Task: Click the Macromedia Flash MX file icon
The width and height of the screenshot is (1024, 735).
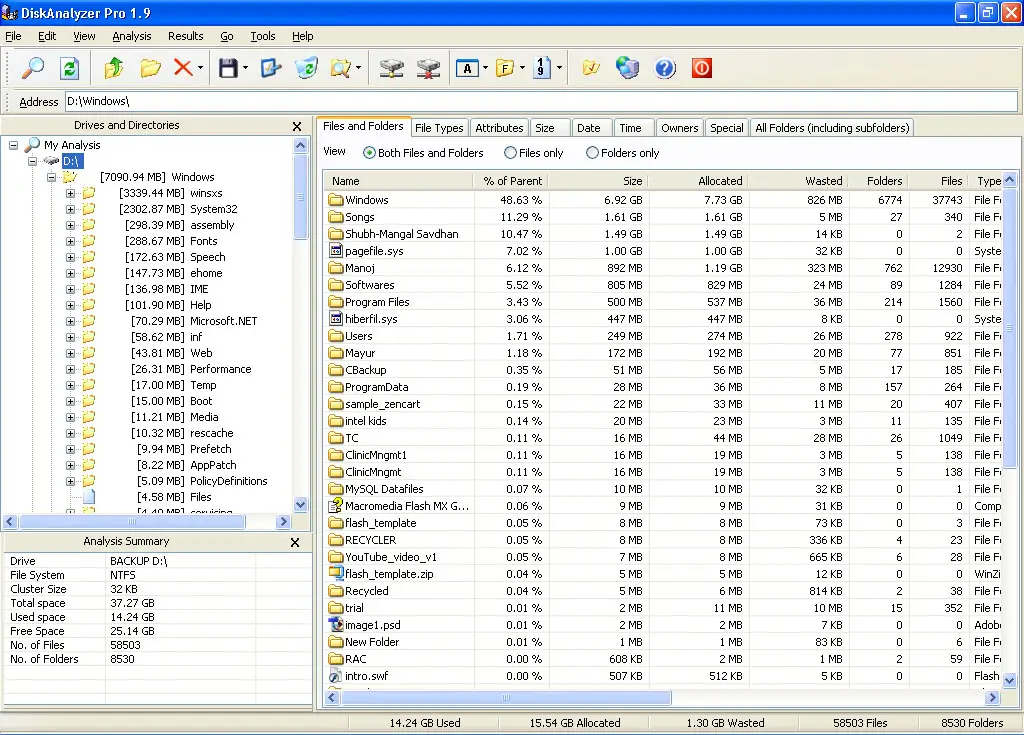Action: (x=336, y=506)
